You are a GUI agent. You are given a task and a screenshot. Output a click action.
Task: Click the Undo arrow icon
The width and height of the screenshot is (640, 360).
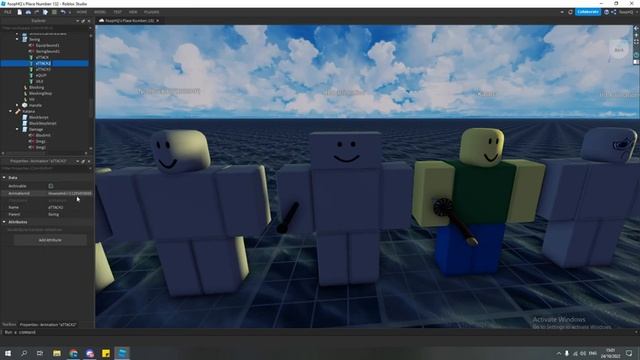tap(63, 12)
